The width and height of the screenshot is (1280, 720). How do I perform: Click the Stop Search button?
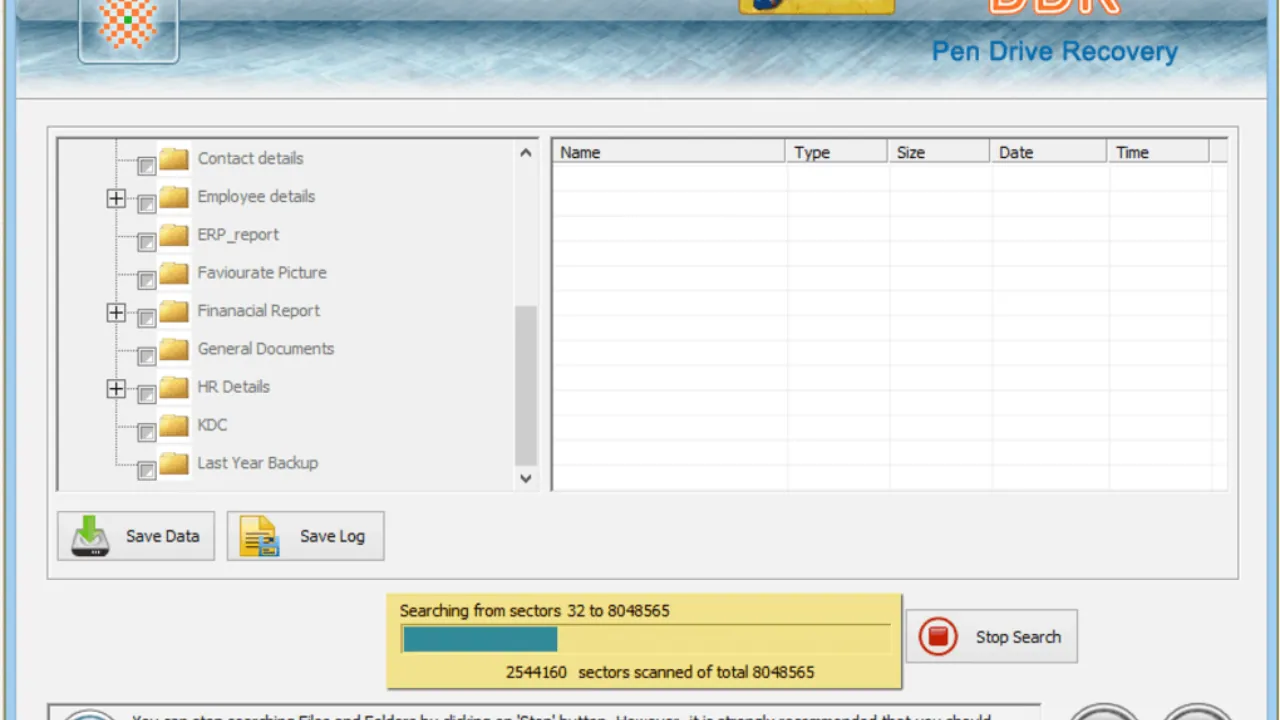coord(992,637)
